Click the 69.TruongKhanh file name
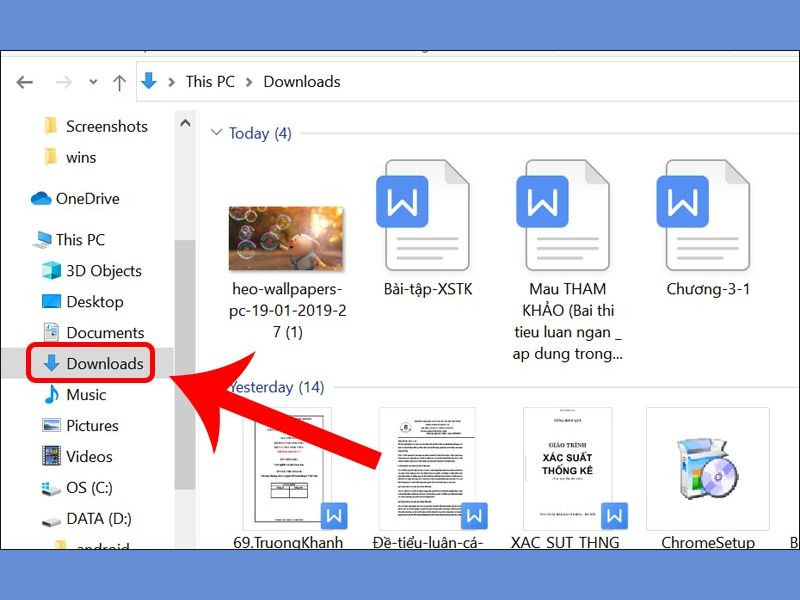Screen dimensions: 800x600 pos(288,542)
